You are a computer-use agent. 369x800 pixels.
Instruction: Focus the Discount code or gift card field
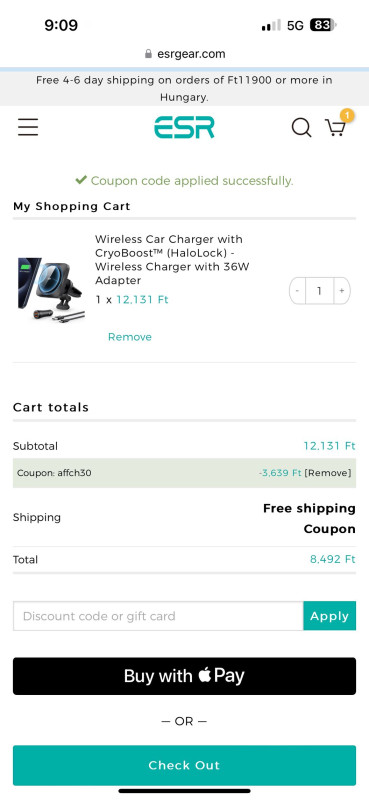point(158,616)
